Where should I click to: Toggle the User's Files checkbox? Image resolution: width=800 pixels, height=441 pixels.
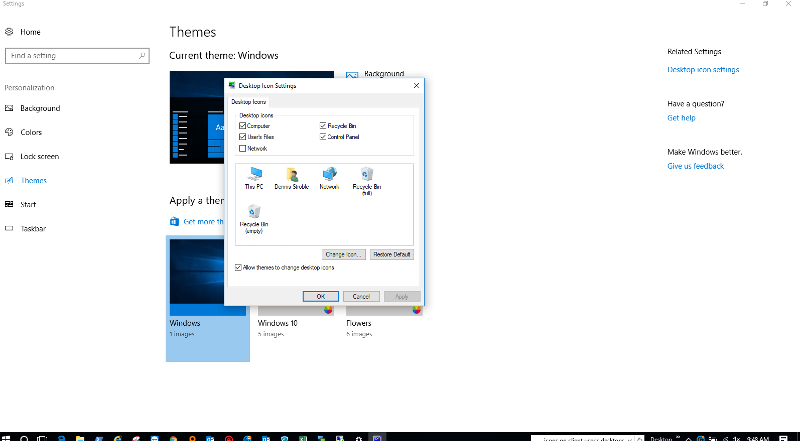[x=242, y=137]
